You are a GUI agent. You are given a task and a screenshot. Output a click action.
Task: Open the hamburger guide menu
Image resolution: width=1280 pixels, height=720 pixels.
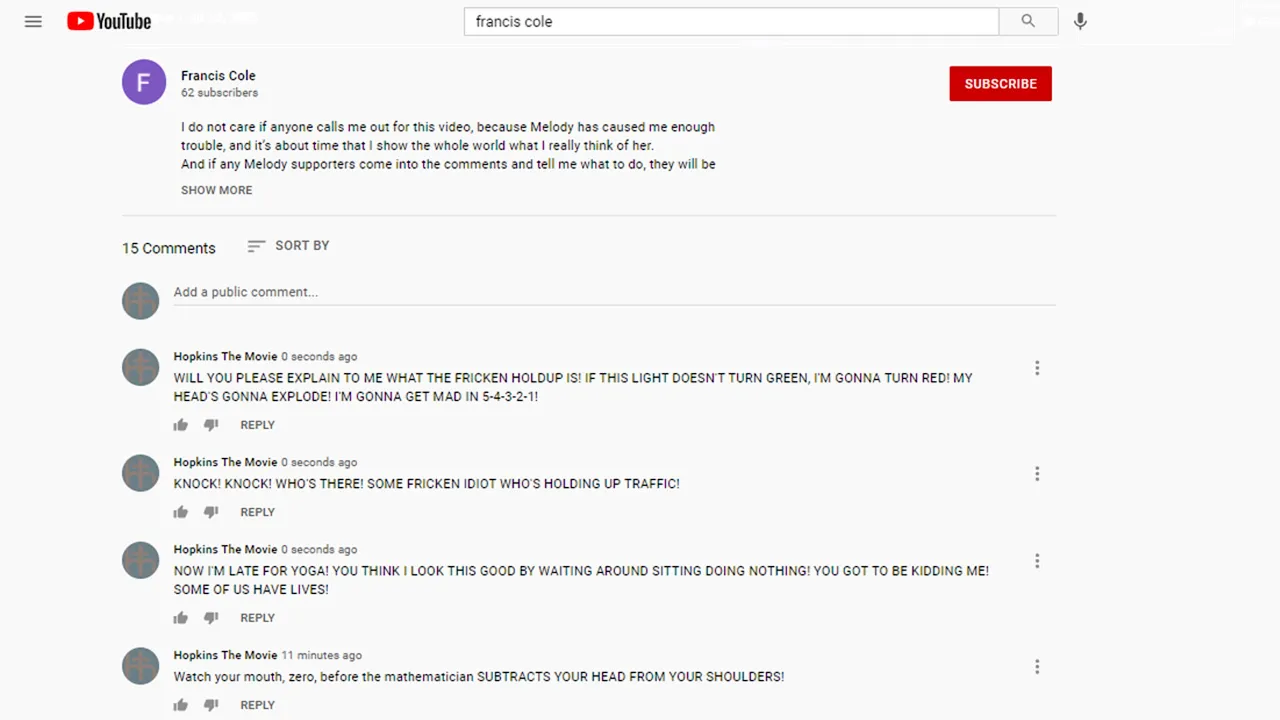(33, 21)
